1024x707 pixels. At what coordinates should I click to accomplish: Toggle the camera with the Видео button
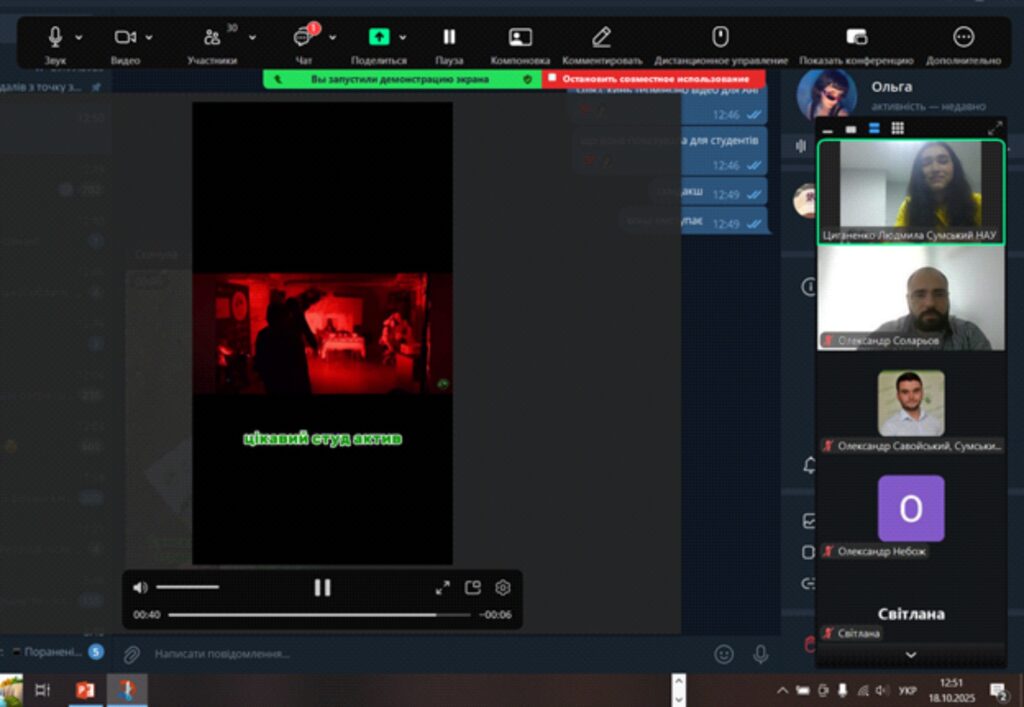pos(125,37)
